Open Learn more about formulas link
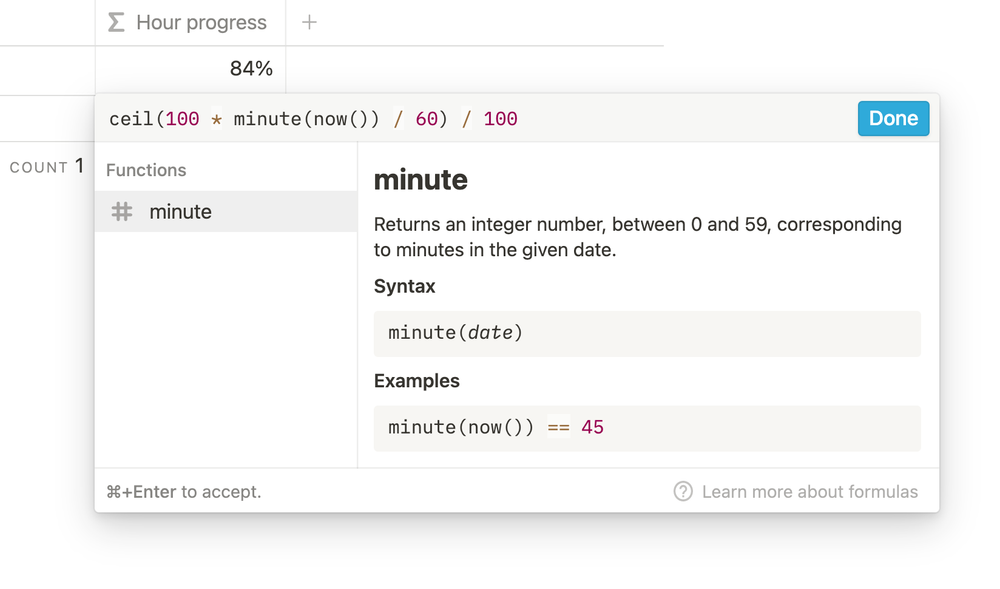The image size is (1000, 589). click(809, 491)
